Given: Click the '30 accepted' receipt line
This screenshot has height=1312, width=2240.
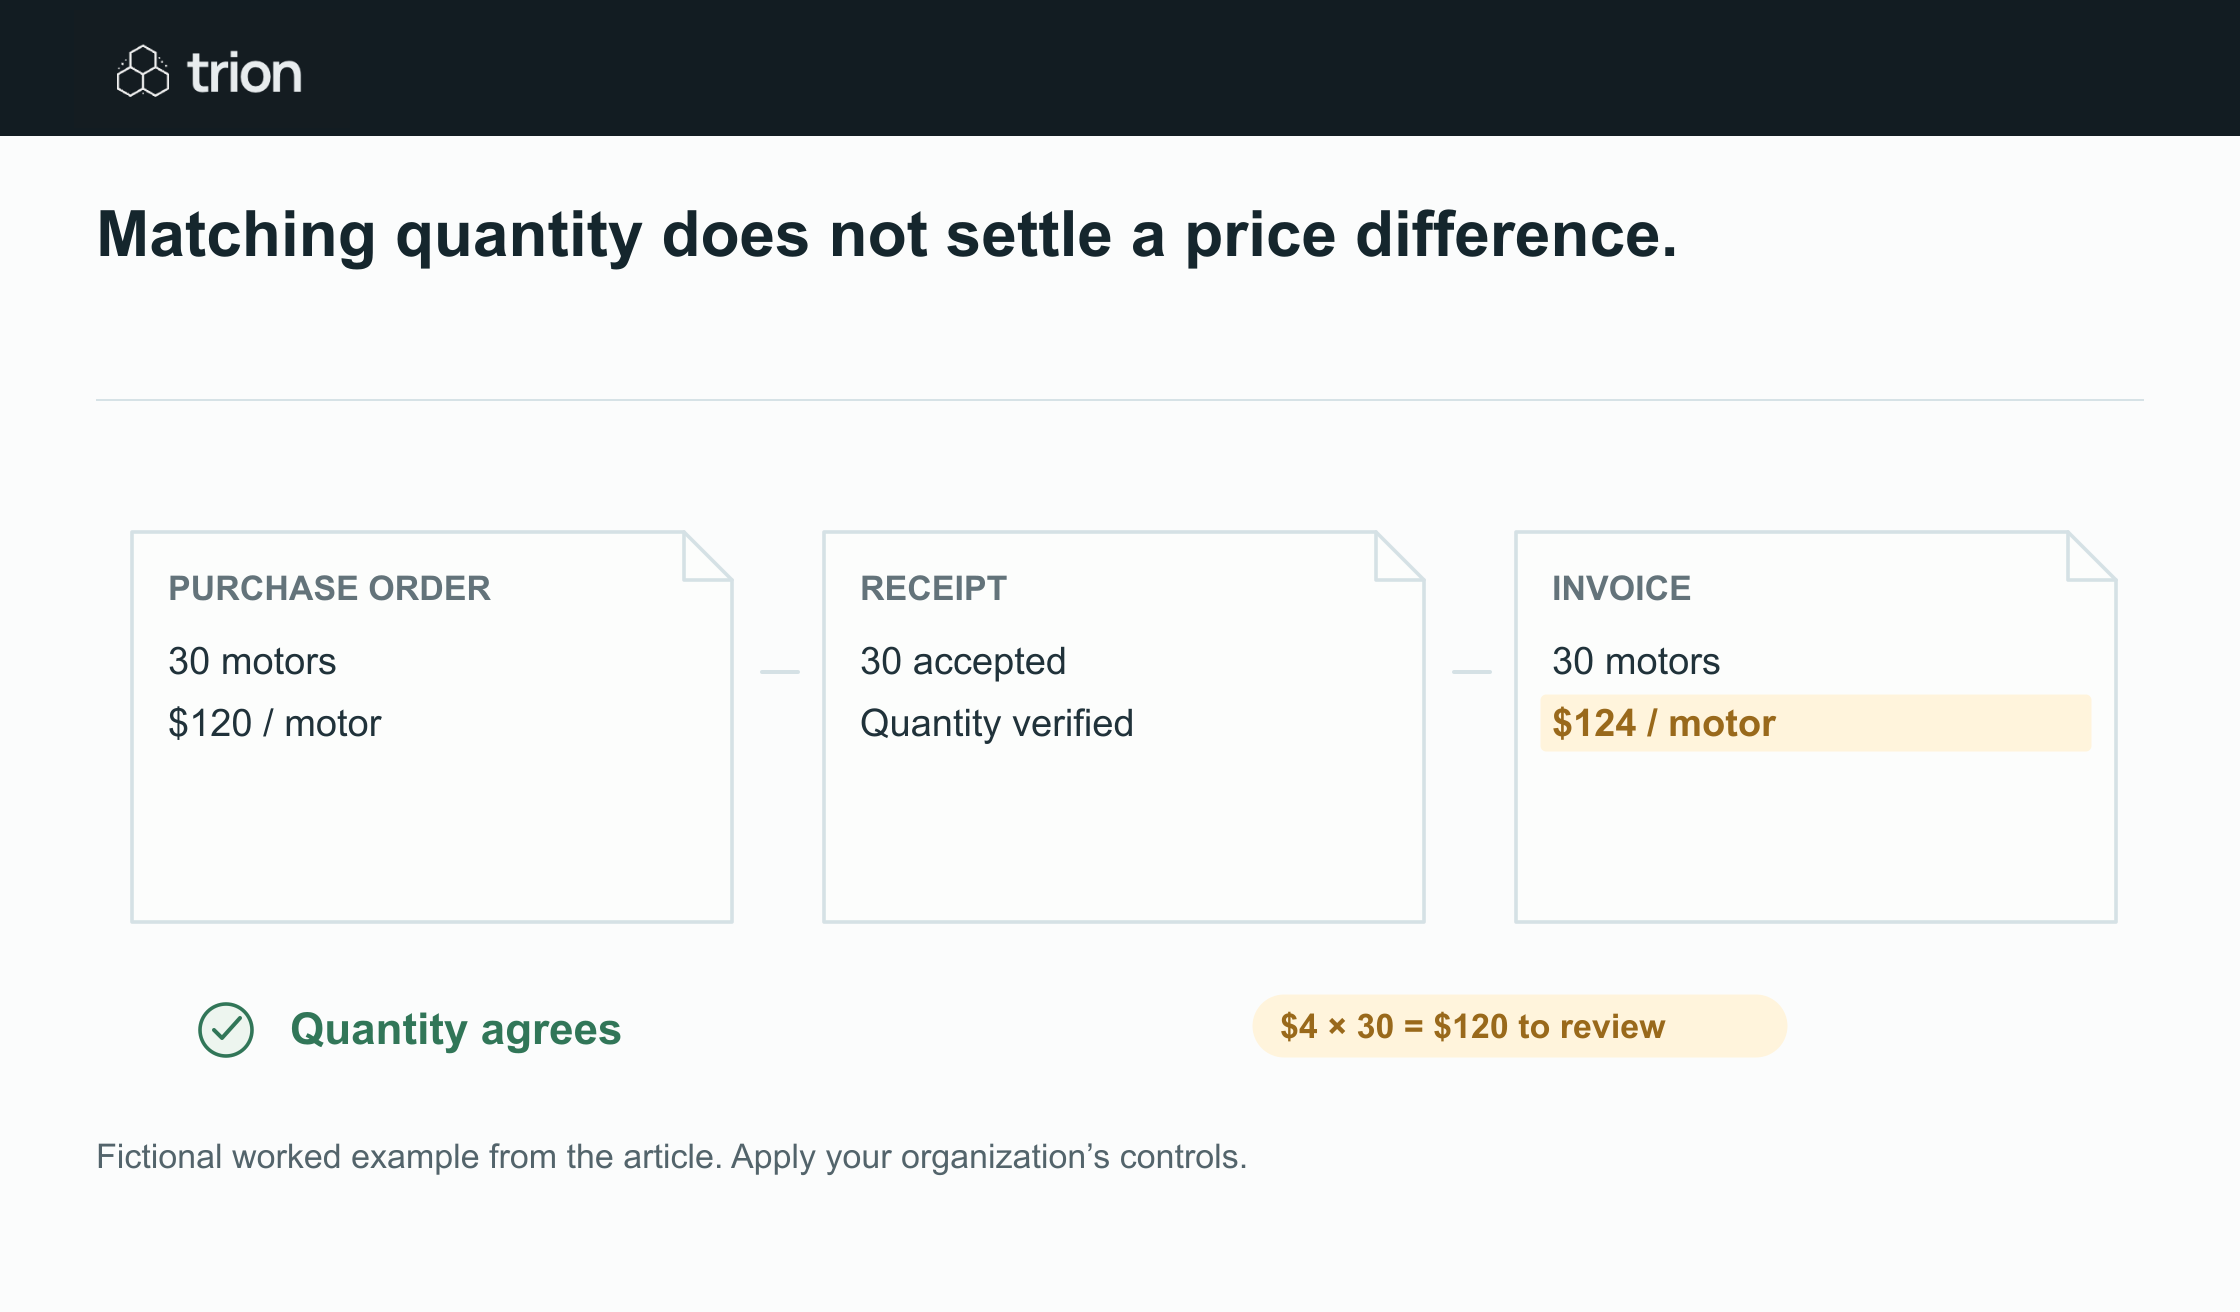Looking at the screenshot, I should point(963,661).
